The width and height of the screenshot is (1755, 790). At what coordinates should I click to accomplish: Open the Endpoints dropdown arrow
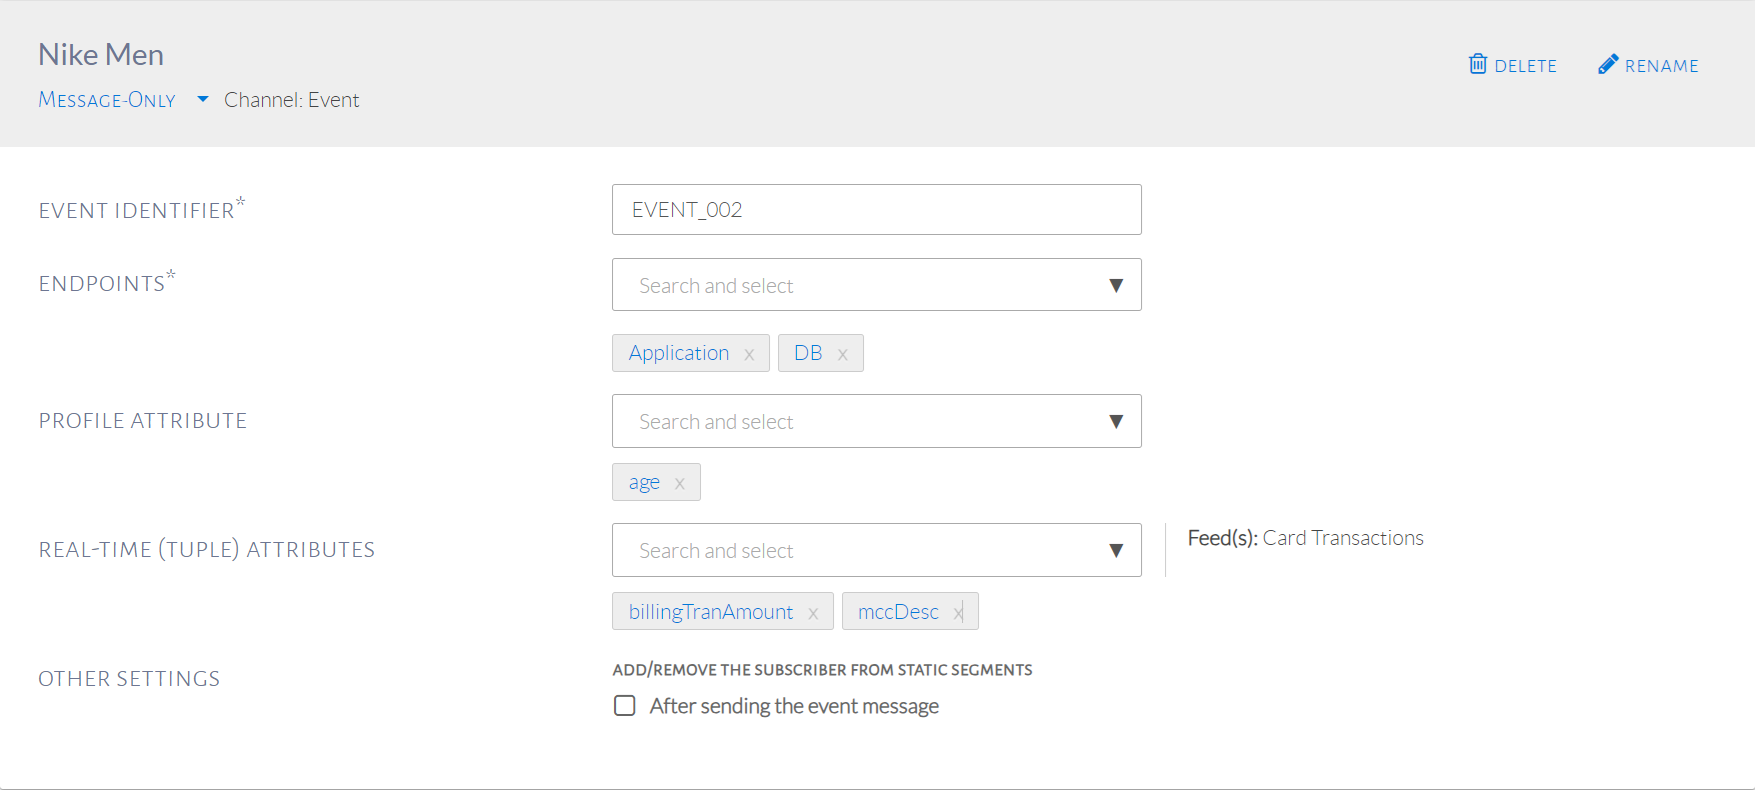(x=1116, y=286)
